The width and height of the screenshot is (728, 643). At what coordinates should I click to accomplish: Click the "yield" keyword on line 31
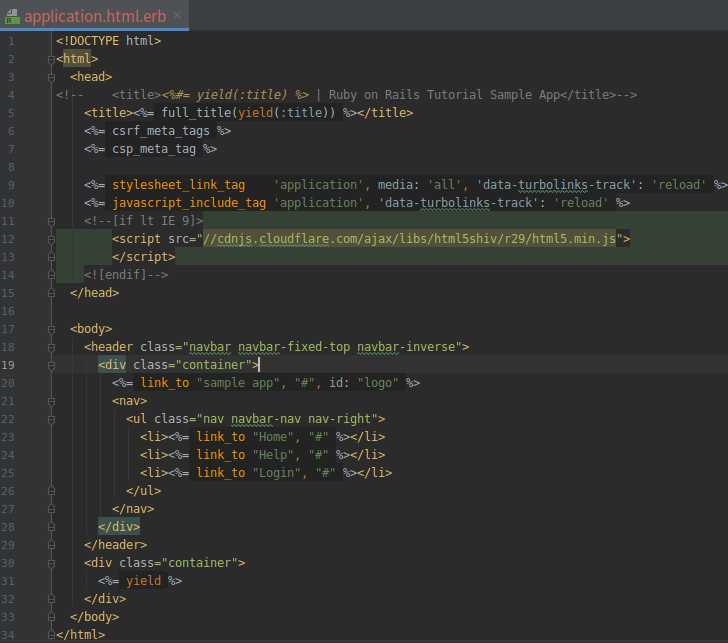[143, 581]
